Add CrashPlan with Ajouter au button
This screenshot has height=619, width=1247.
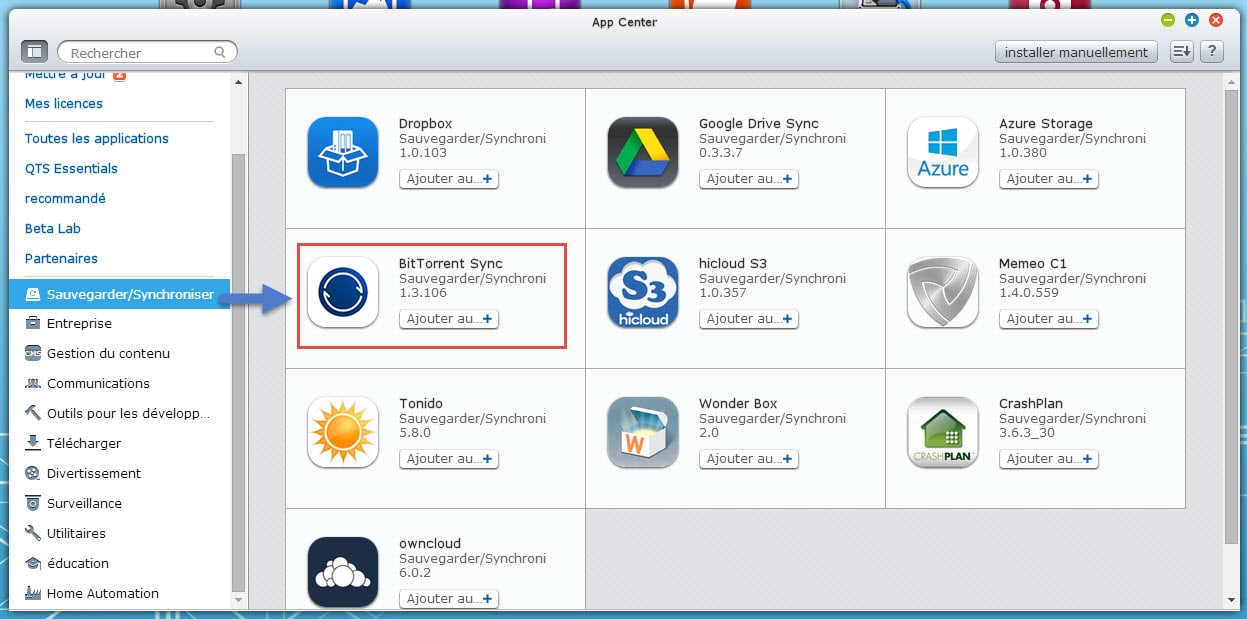click(x=1049, y=459)
